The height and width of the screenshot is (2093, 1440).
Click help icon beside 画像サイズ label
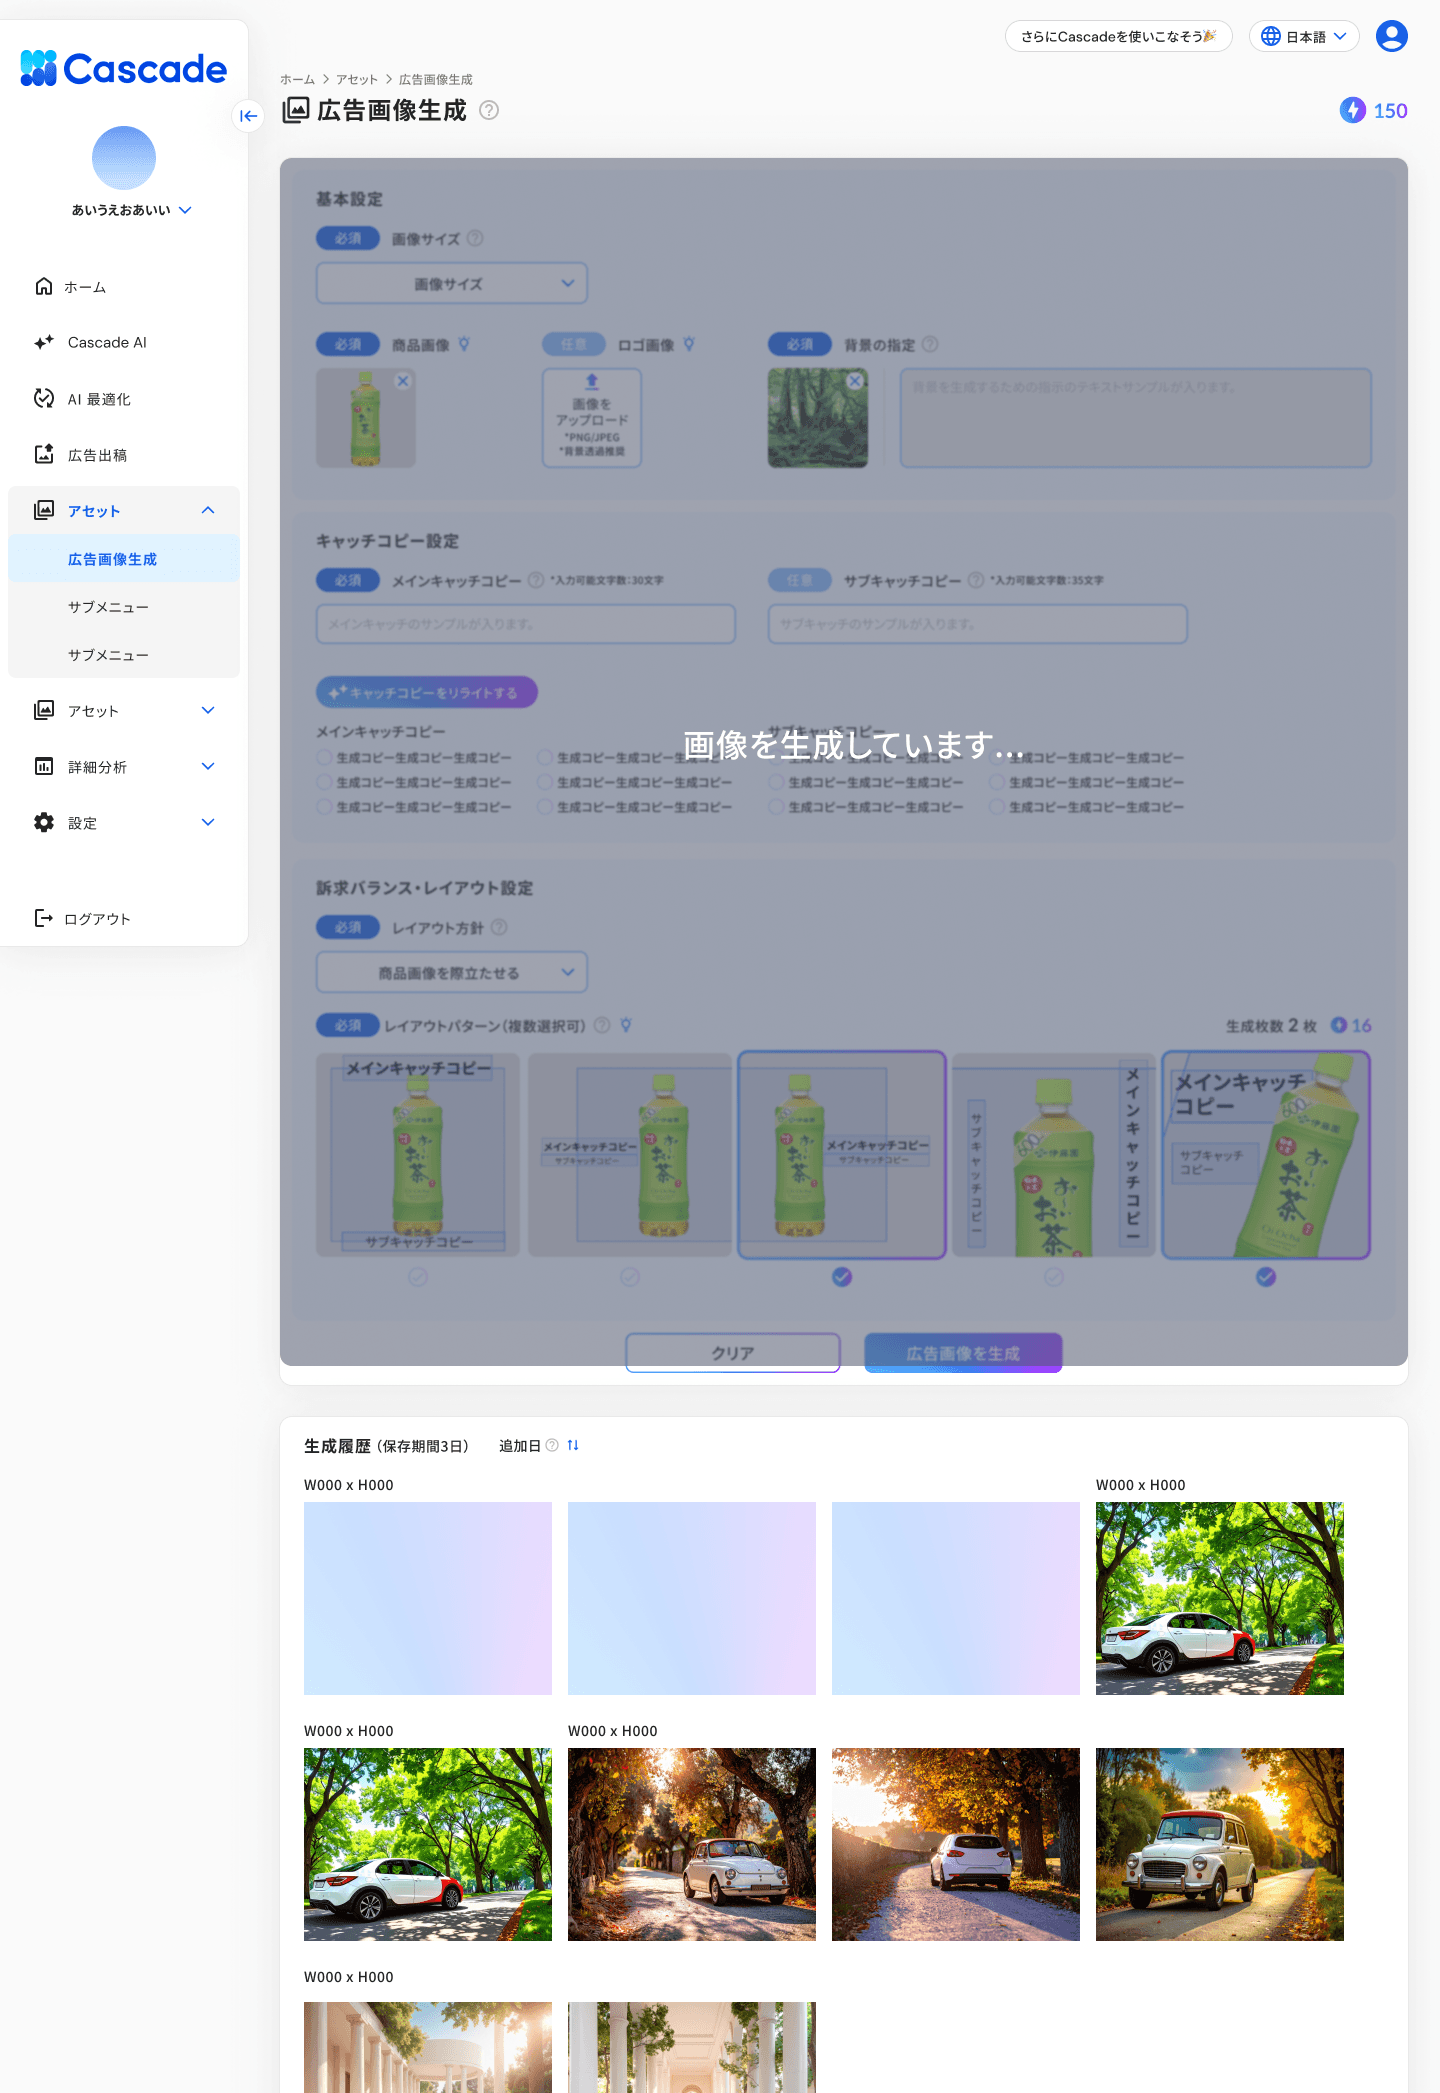475,238
